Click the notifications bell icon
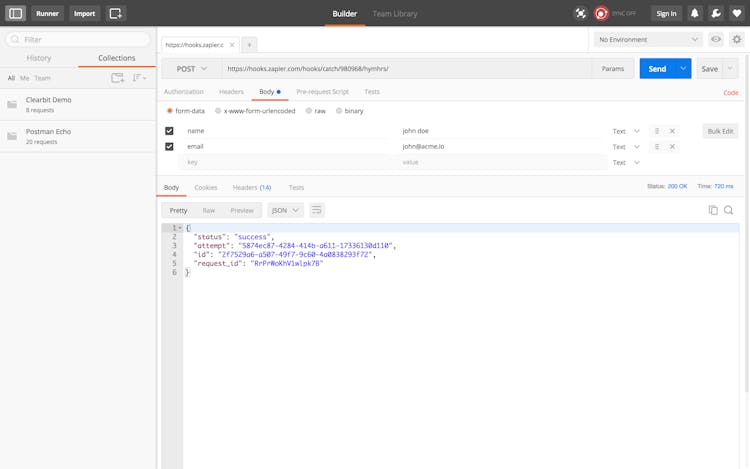Viewport: 750px width, 469px height. point(695,13)
